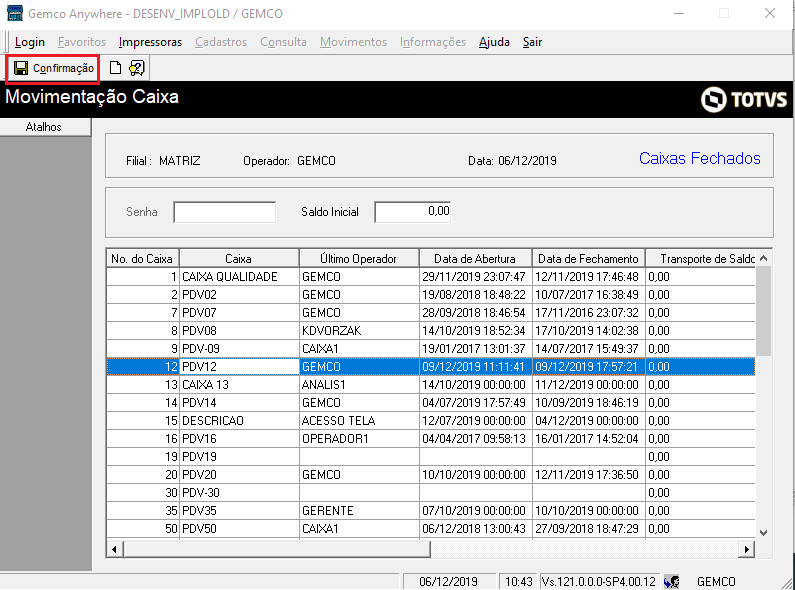Click the vertical scrollbar thumb
Screen dimensions: 795x590
tap(764, 311)
